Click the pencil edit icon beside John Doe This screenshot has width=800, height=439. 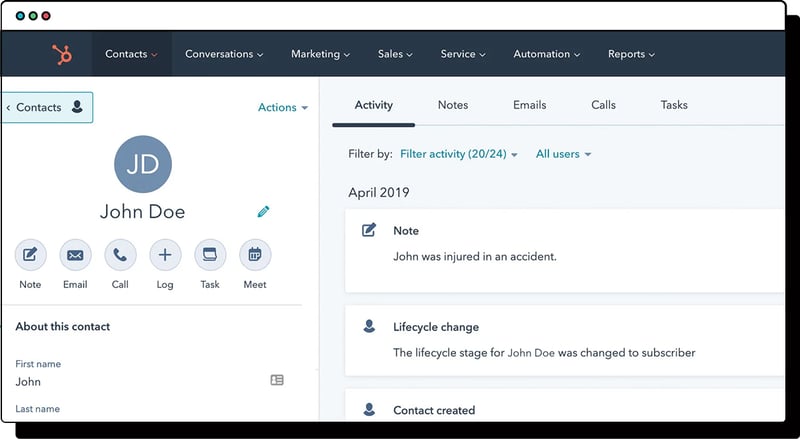[263, 211]
